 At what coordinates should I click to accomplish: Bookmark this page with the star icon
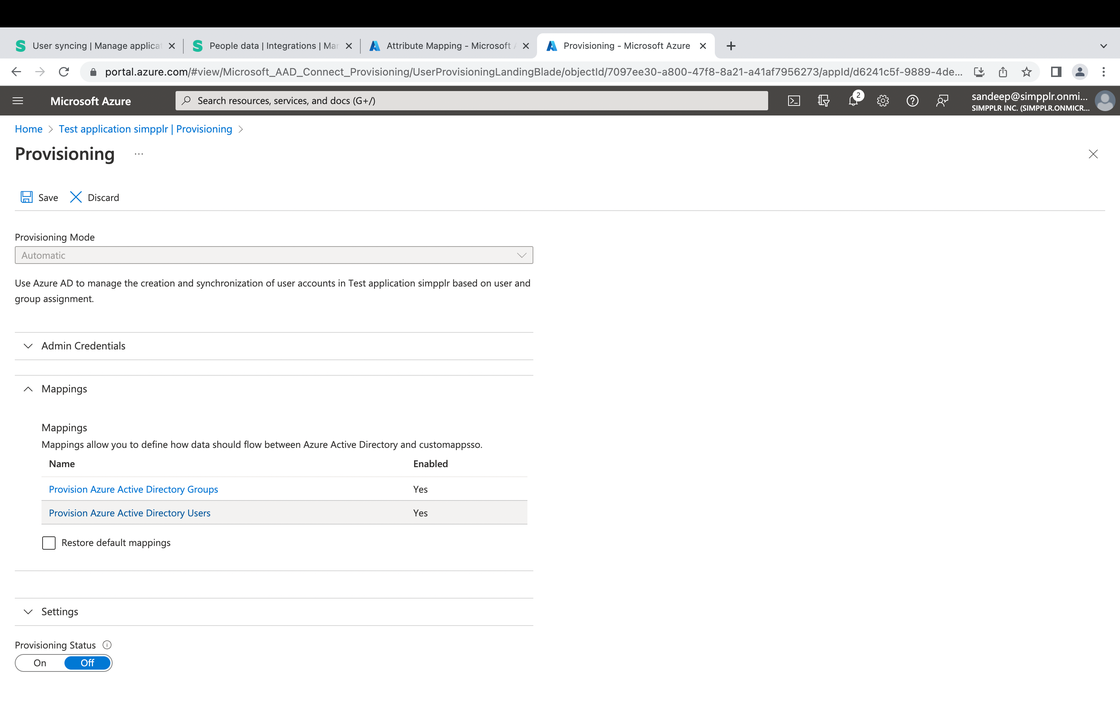click(1026, 72)
